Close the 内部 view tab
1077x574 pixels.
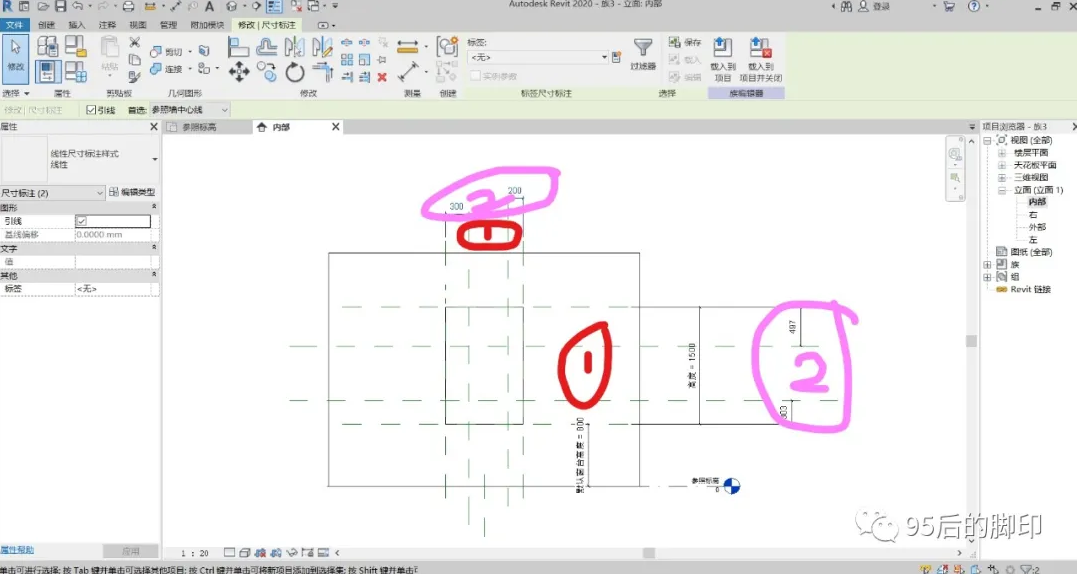pyautogui.click(x=335, y=127)
